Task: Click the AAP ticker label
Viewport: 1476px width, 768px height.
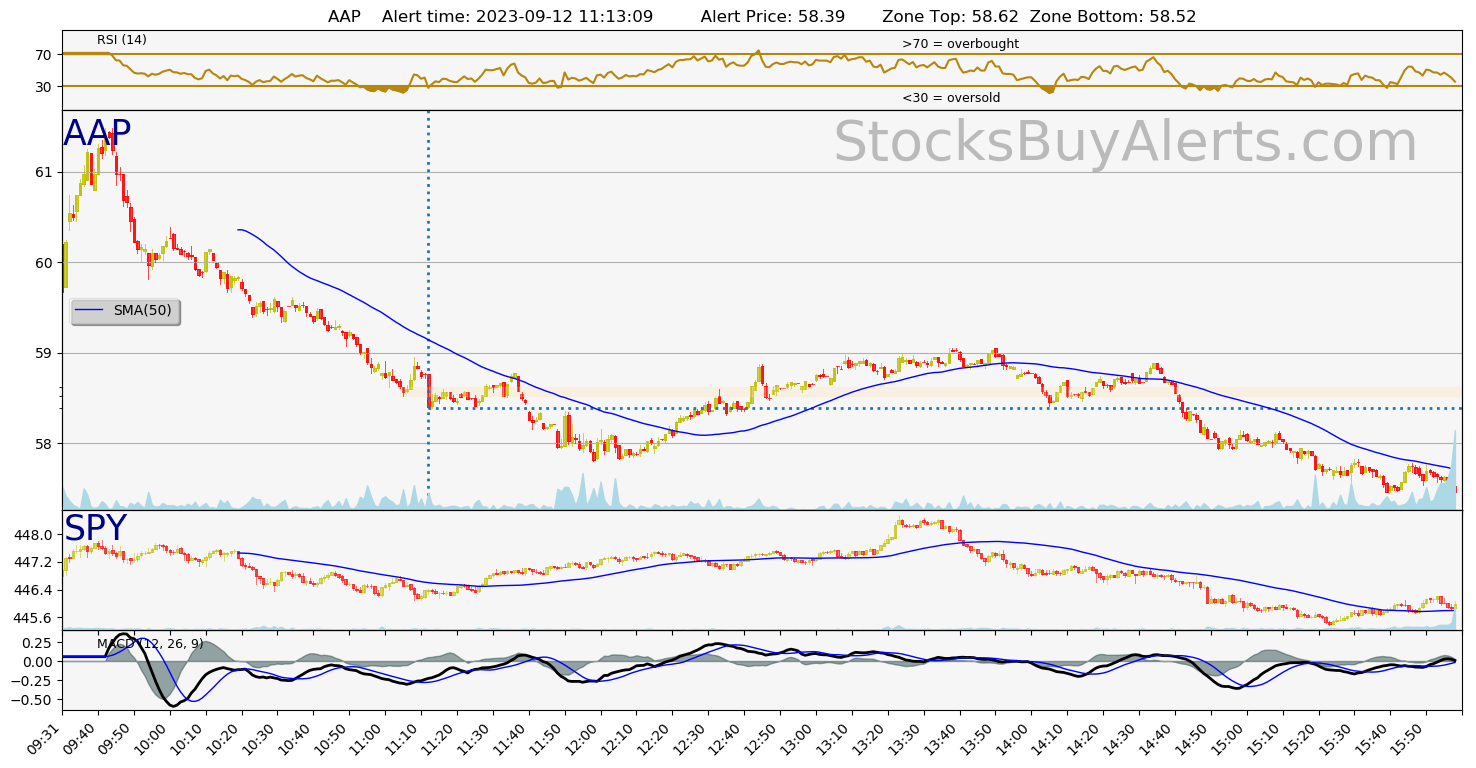Action: click(97, 134)
